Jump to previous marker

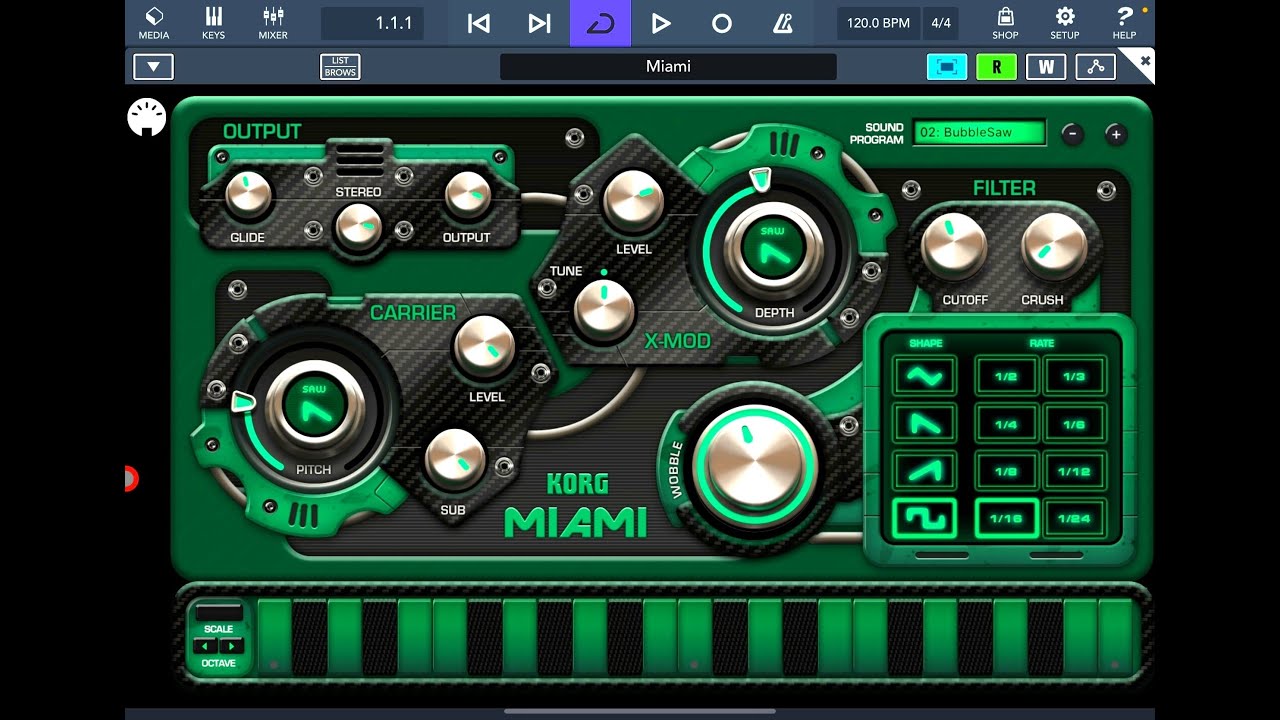(479, 23)
